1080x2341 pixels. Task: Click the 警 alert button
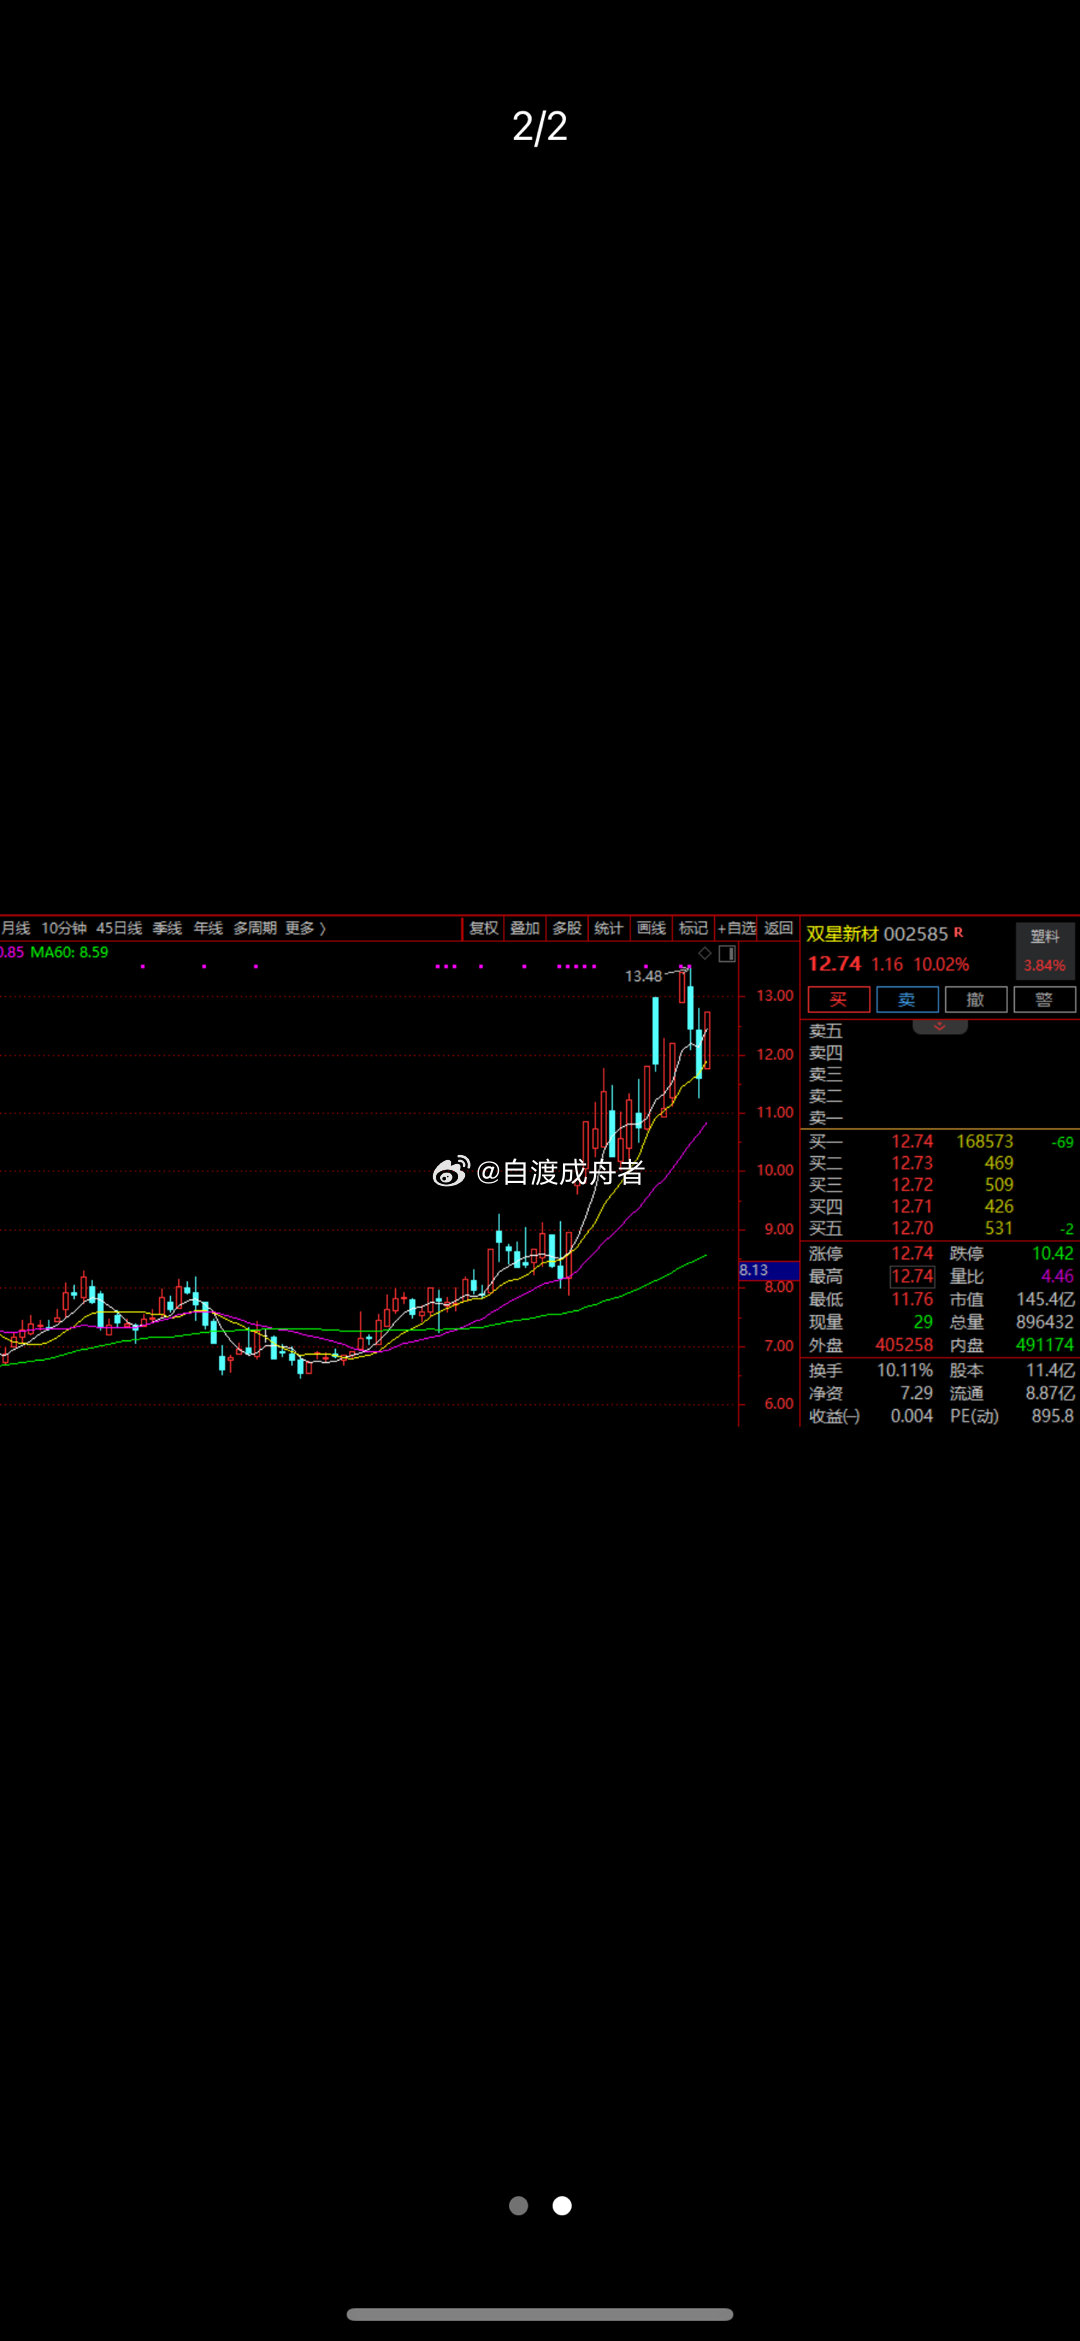(1045, 999)
